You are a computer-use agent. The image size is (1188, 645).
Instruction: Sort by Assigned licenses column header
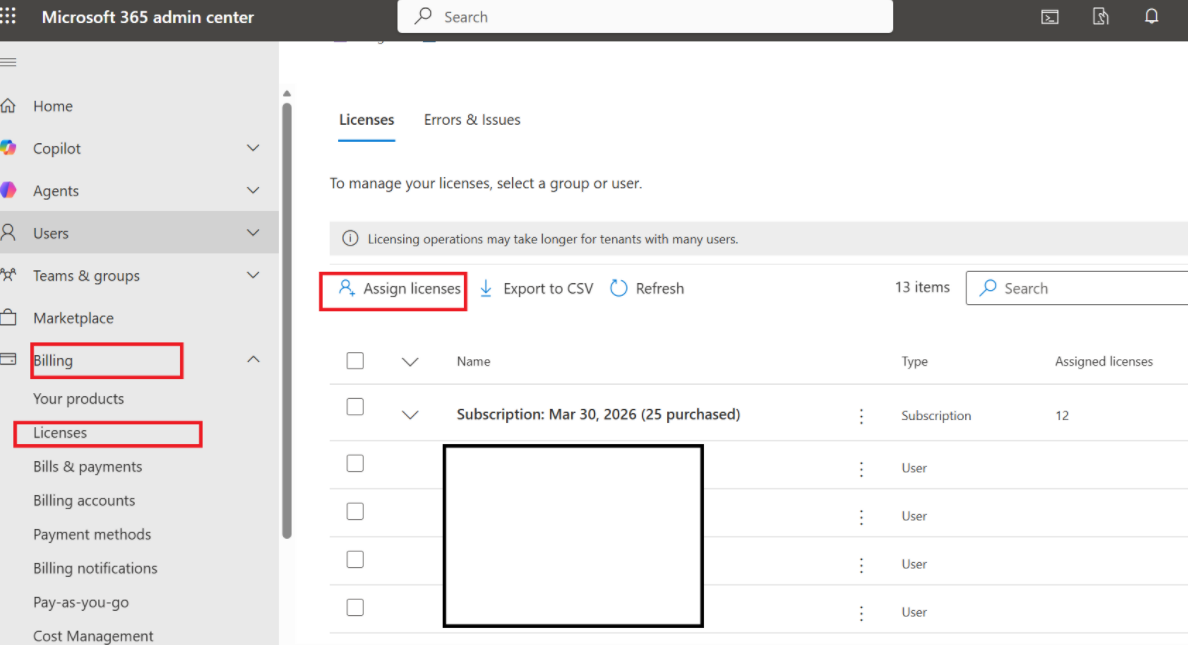pyautogui.click(x=1104, y=362)
